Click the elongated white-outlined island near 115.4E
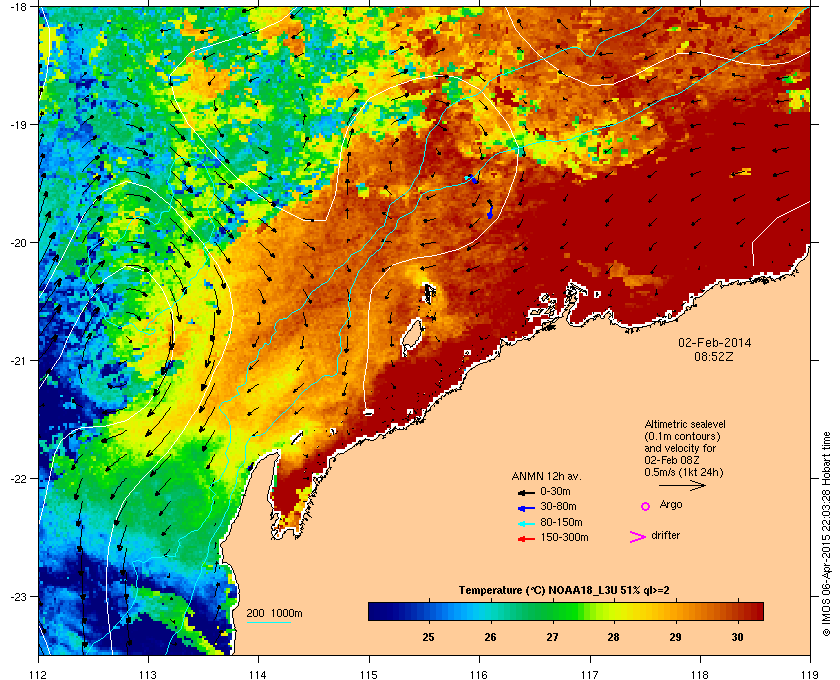The image size is (840, 680). (412, 337)
